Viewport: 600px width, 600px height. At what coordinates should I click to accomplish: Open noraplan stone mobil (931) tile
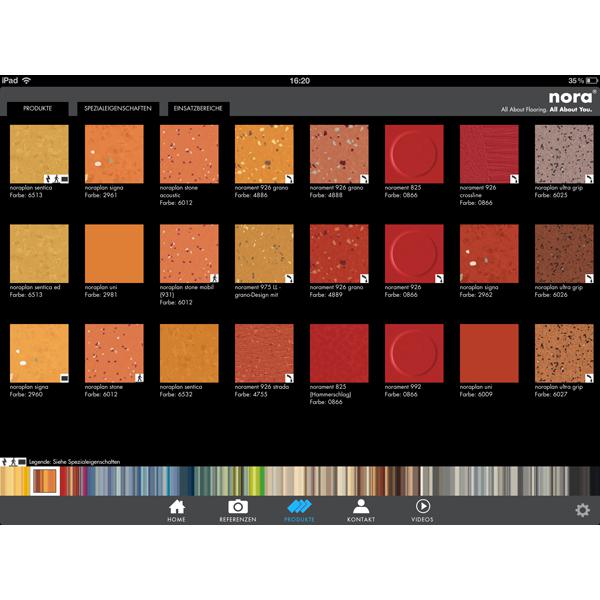(189, 254)
